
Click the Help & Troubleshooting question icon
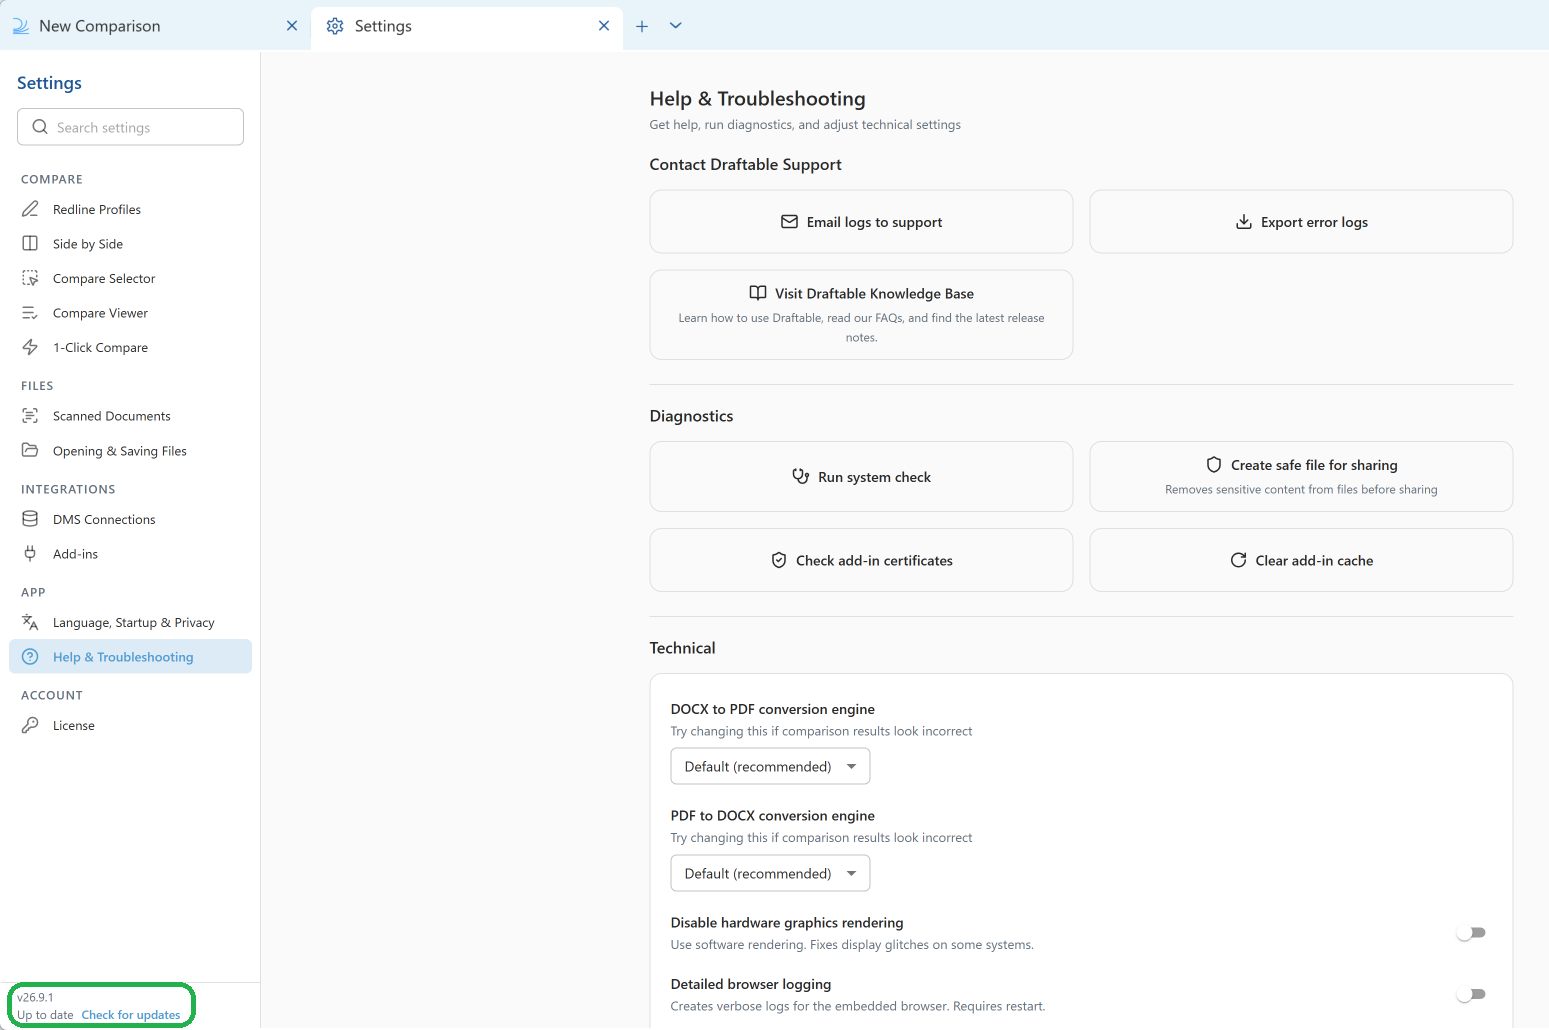[x=30, y=657]
